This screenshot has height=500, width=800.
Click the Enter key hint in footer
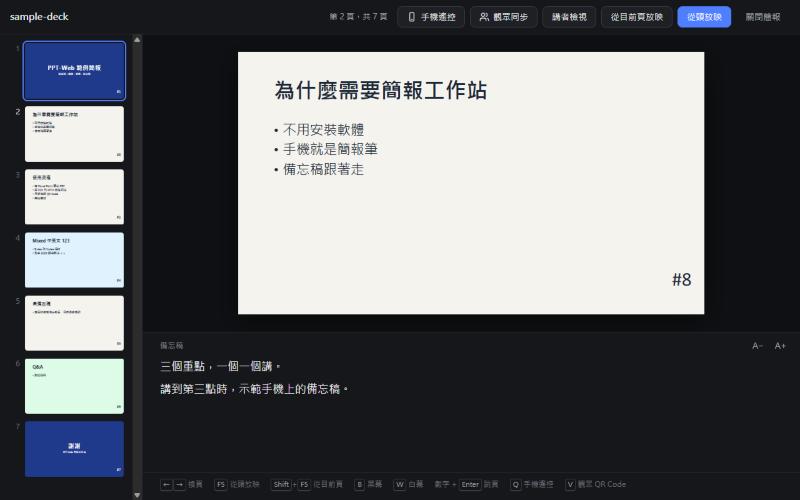click(470, 484)
